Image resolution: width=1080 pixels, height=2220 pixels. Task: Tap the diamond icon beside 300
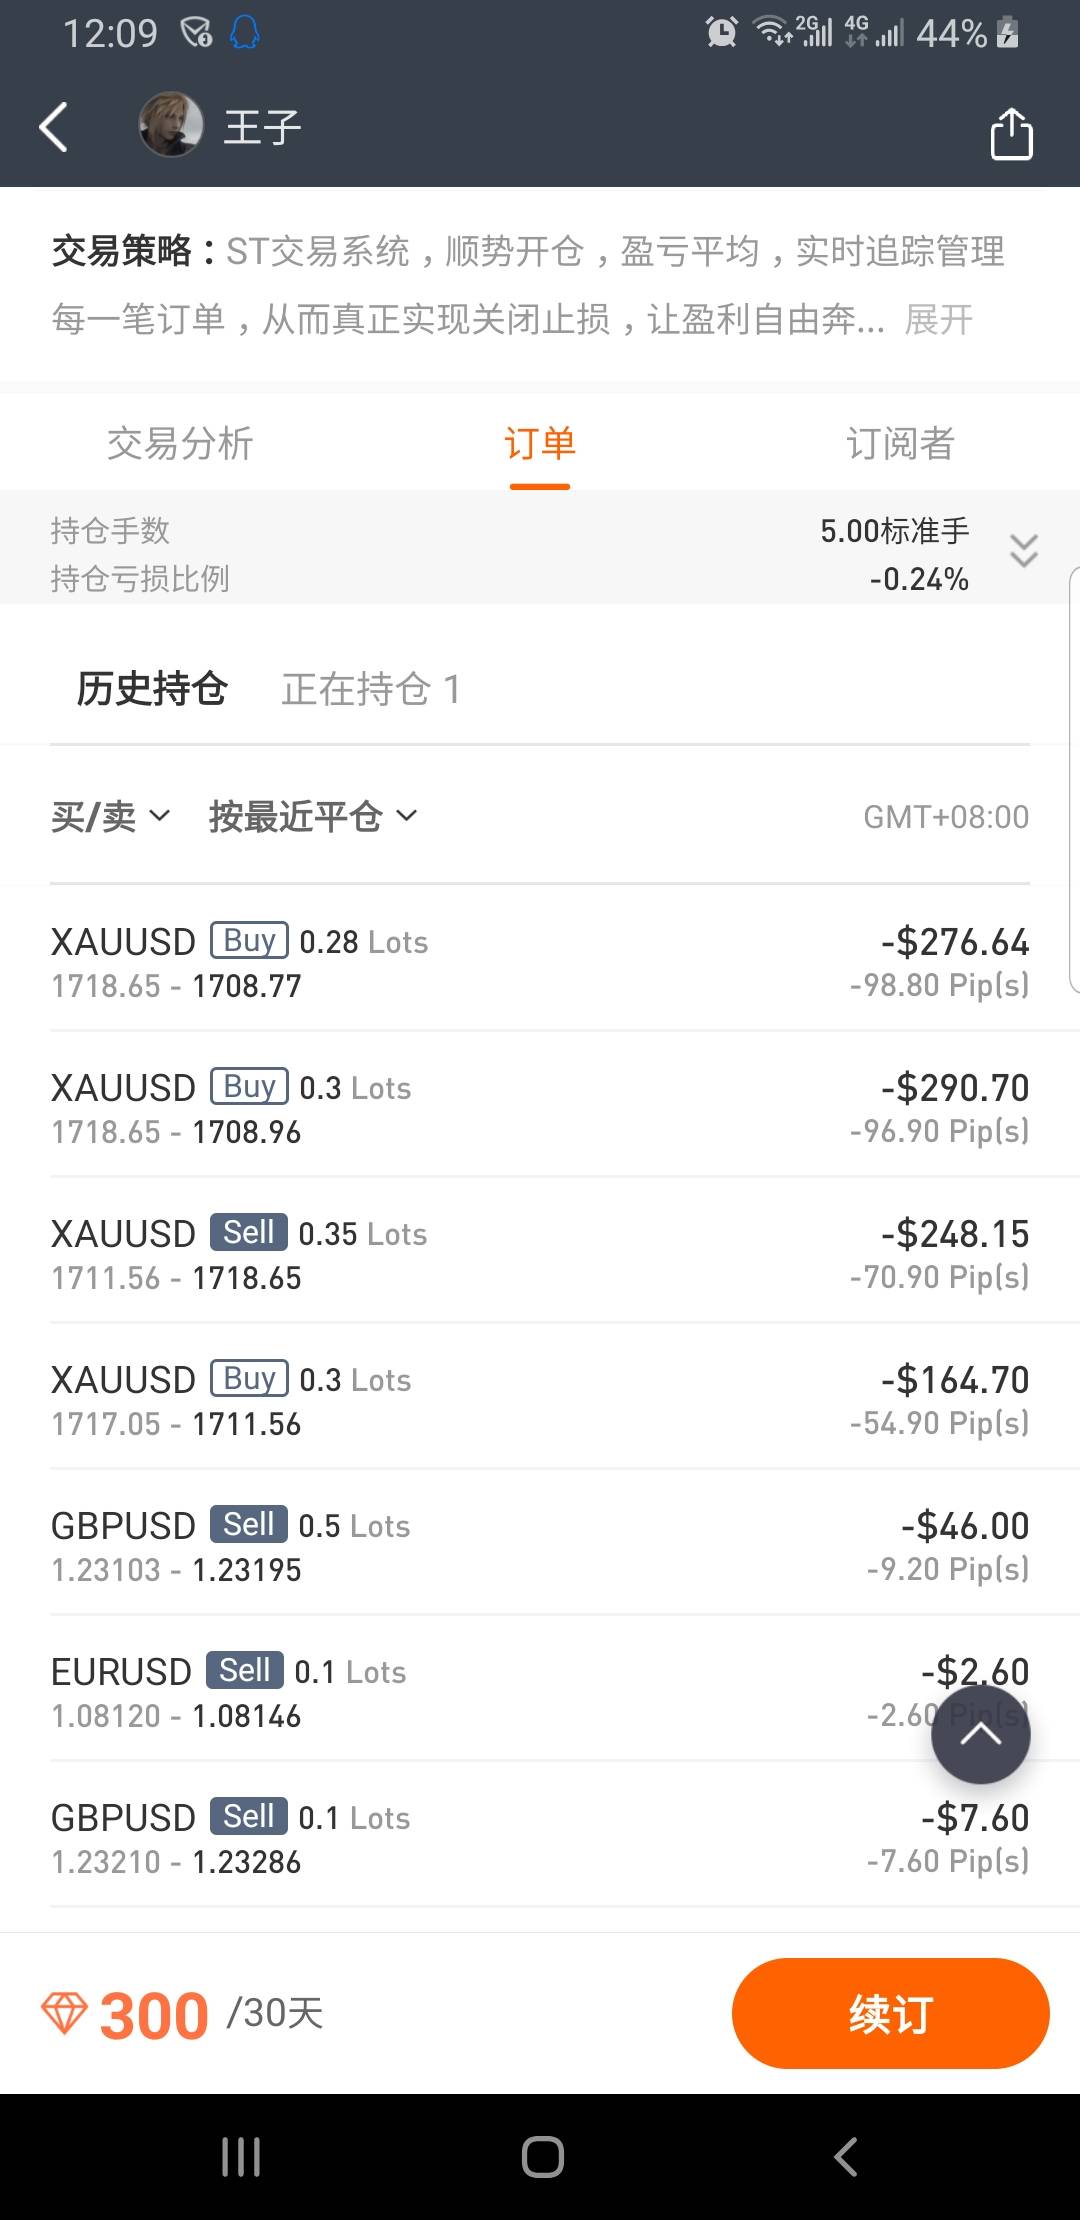click(x=64, y=2013)
